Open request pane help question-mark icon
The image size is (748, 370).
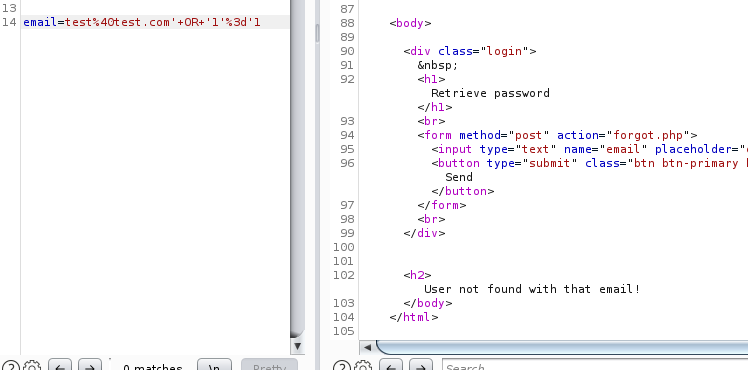(11, 367)
